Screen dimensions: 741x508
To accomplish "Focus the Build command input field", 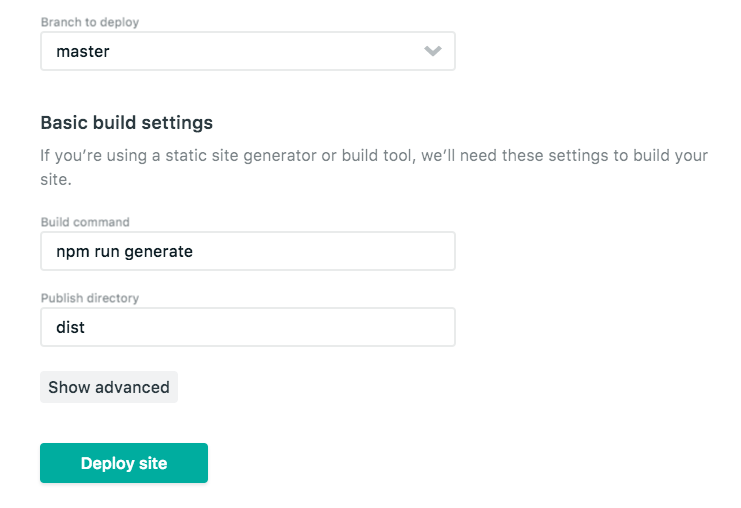I will coord(247,251).
